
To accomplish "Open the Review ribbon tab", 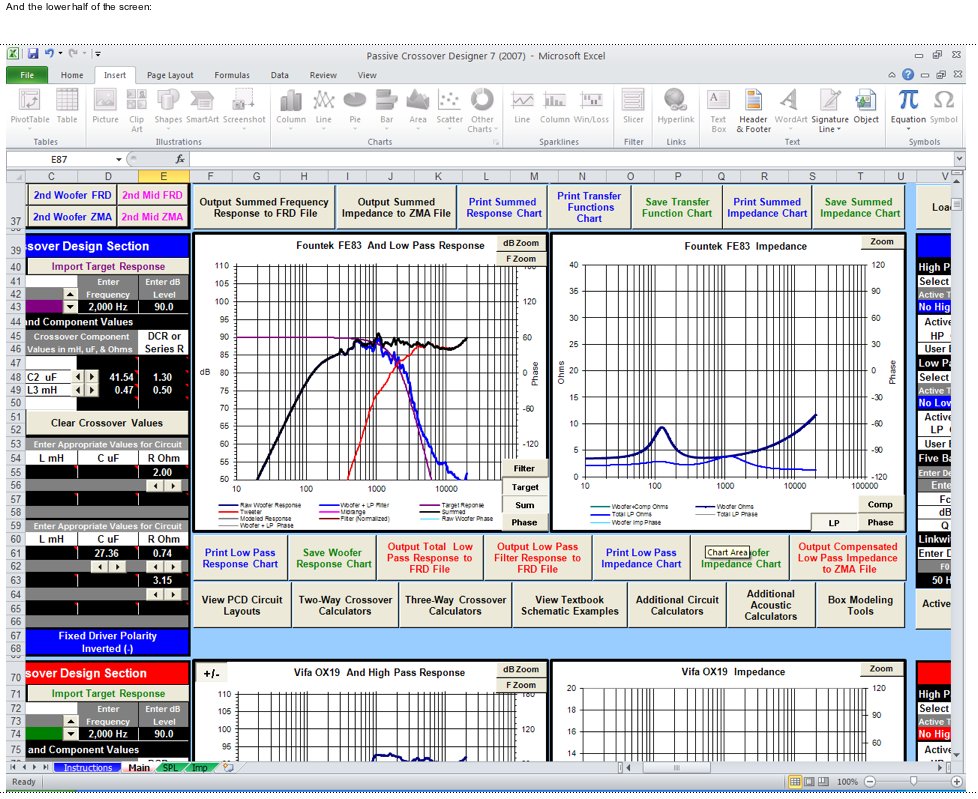I will coord(323,75).
